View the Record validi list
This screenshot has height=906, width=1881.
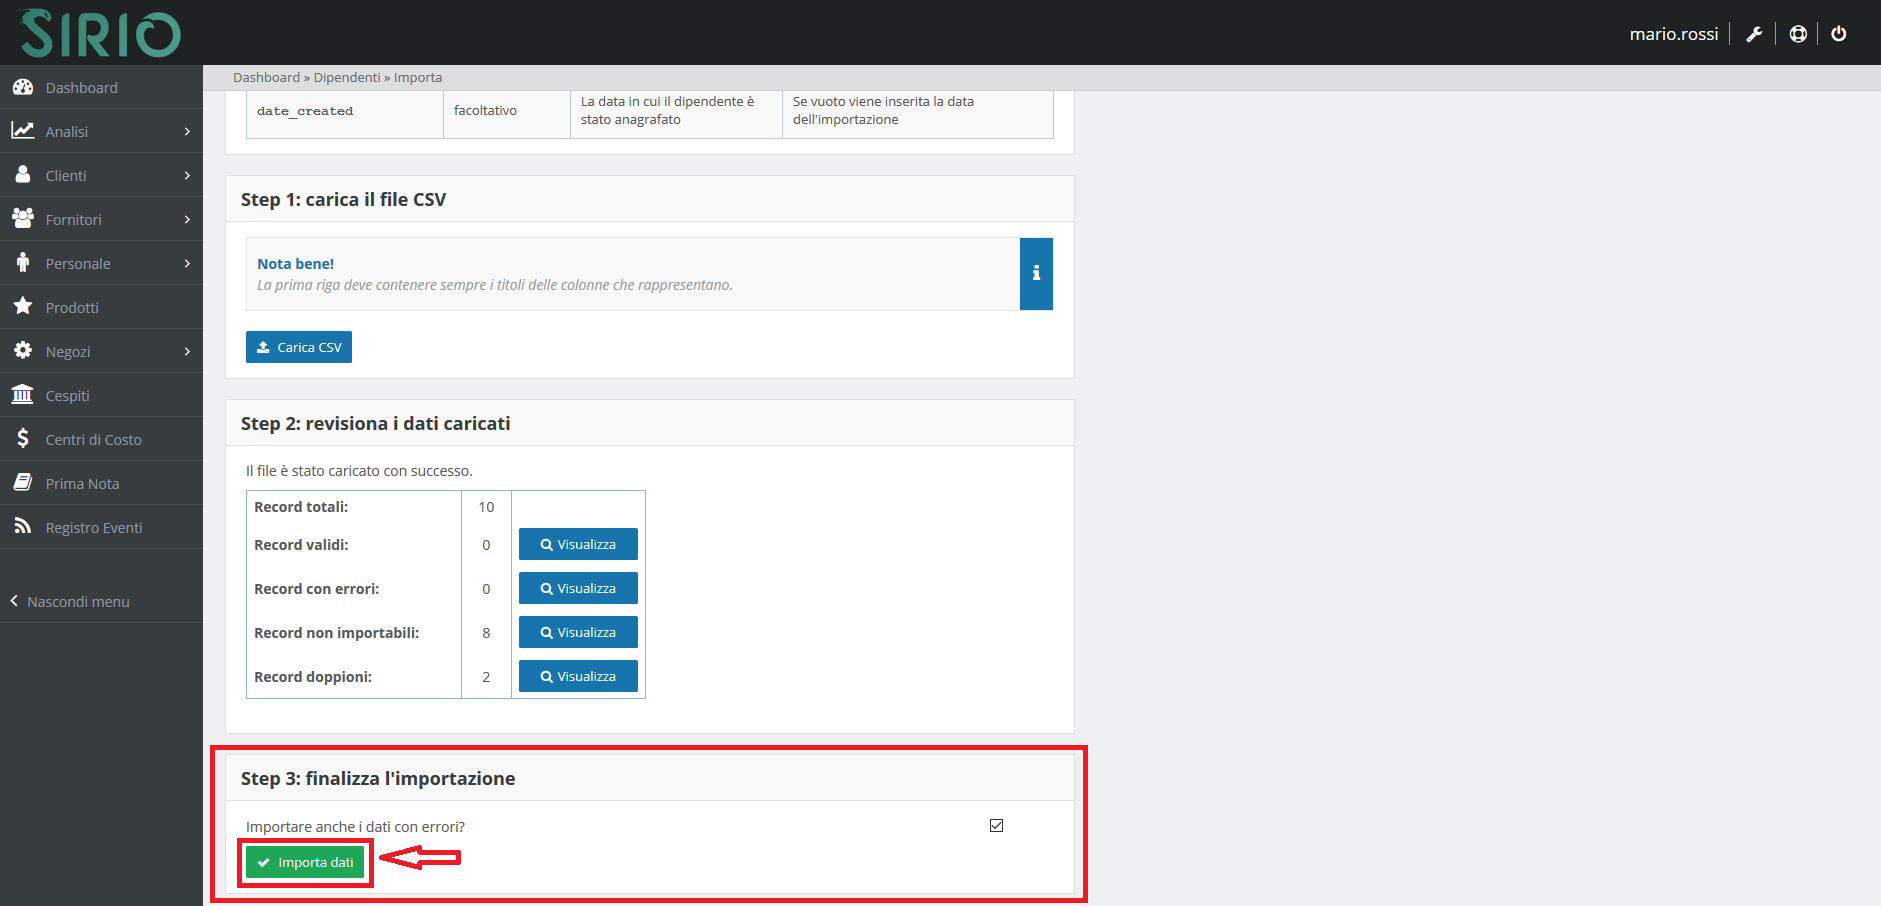[578, 545]
